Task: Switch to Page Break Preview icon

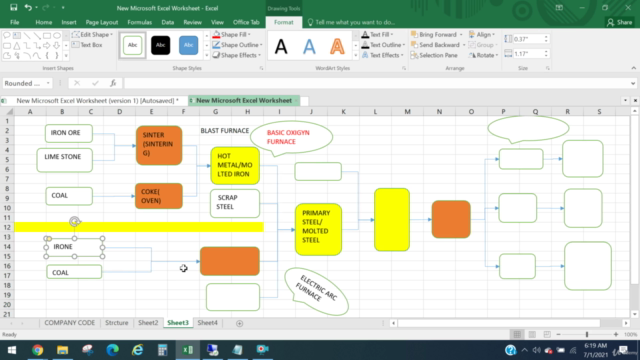Action: 547,335
